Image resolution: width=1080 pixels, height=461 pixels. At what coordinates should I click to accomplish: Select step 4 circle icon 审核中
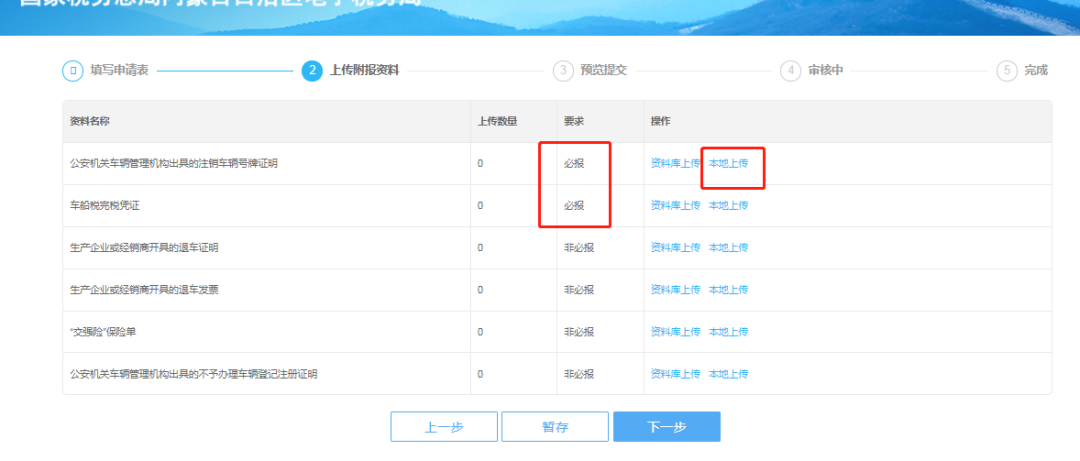coord(790,71)
